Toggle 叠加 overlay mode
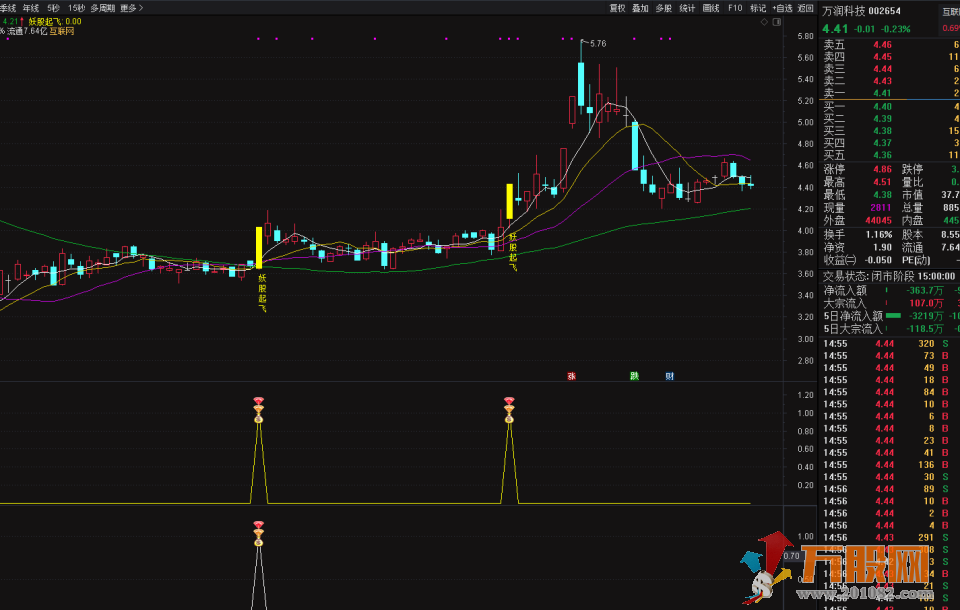This screenshot has height=610, width=960. tap(640, 7)
